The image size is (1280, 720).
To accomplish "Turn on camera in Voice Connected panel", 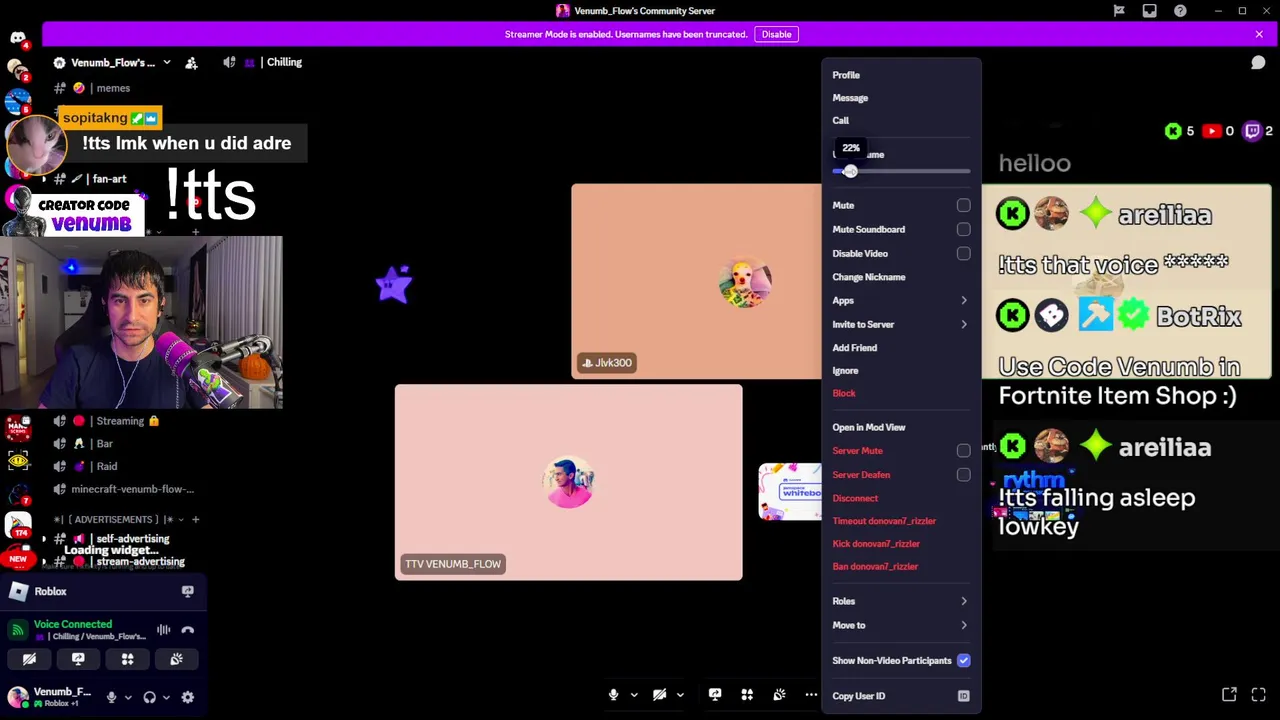I will (x=29, y=659).
